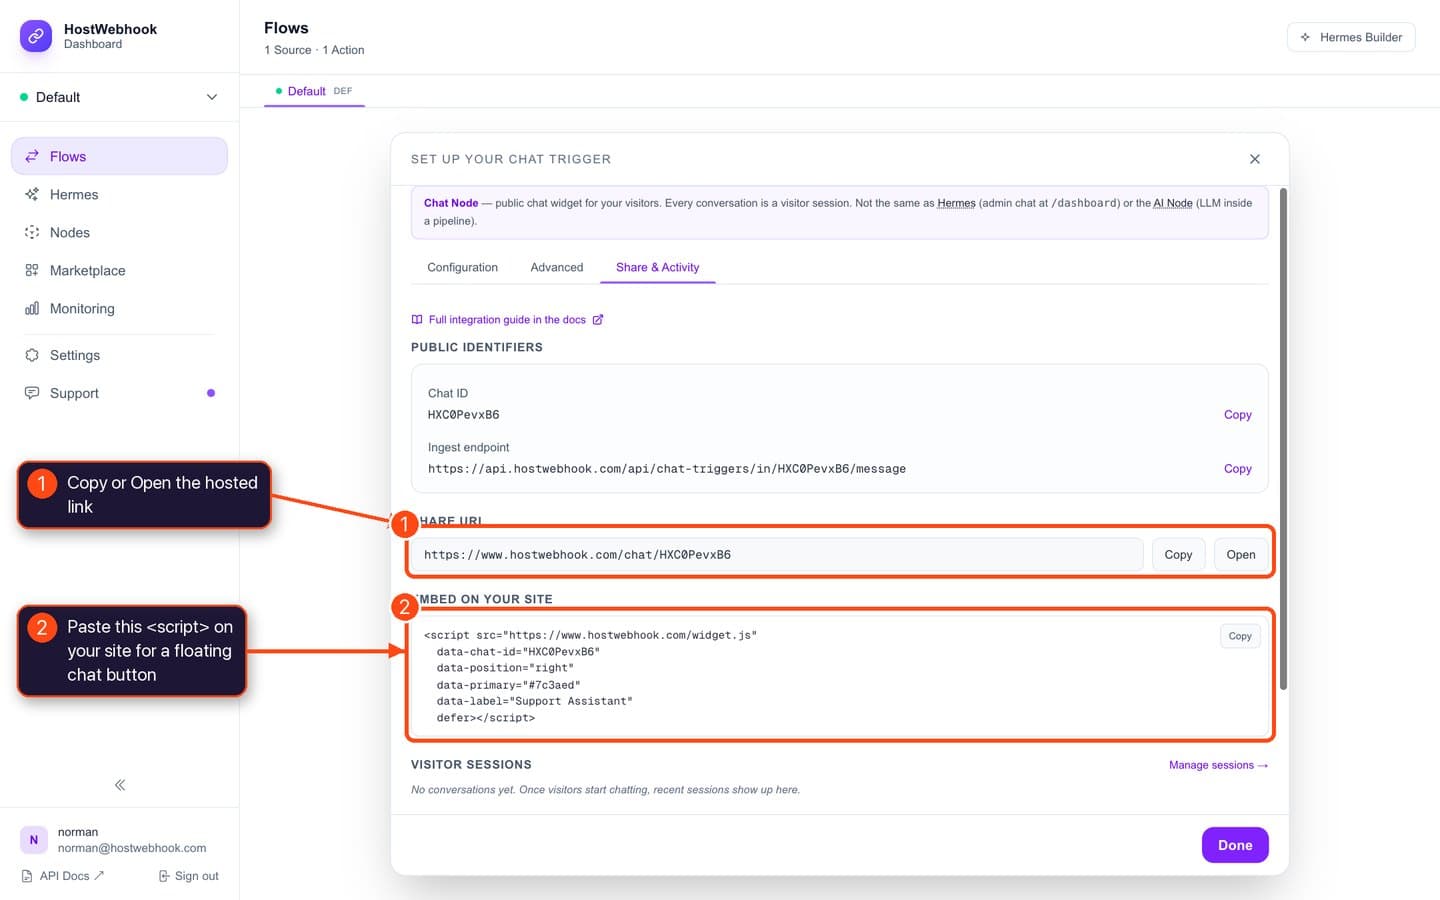
Task: Select the Default DEF flow tab
Action: 314,91
